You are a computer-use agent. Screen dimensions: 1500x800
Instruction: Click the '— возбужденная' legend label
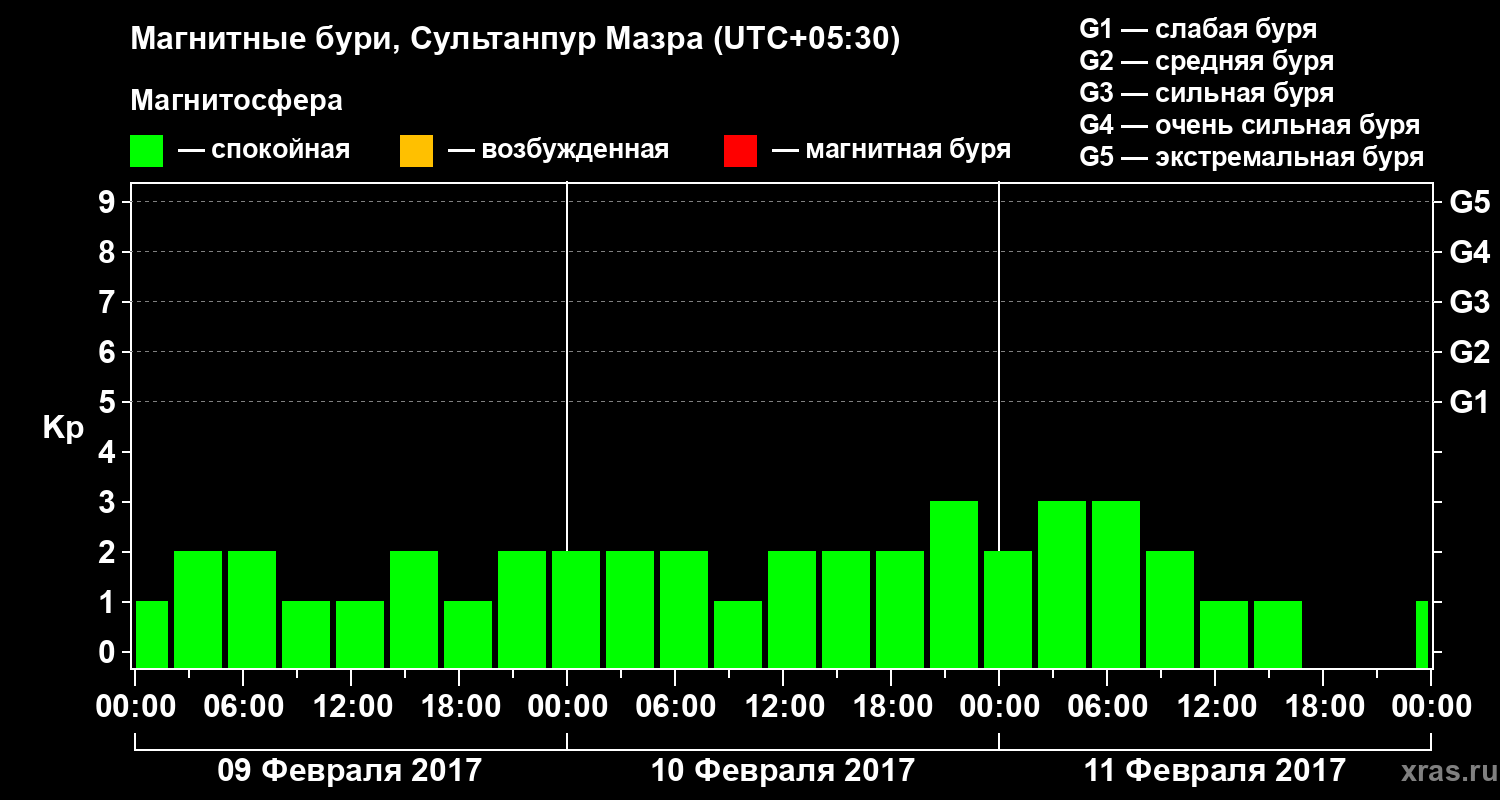pos(558,150)
